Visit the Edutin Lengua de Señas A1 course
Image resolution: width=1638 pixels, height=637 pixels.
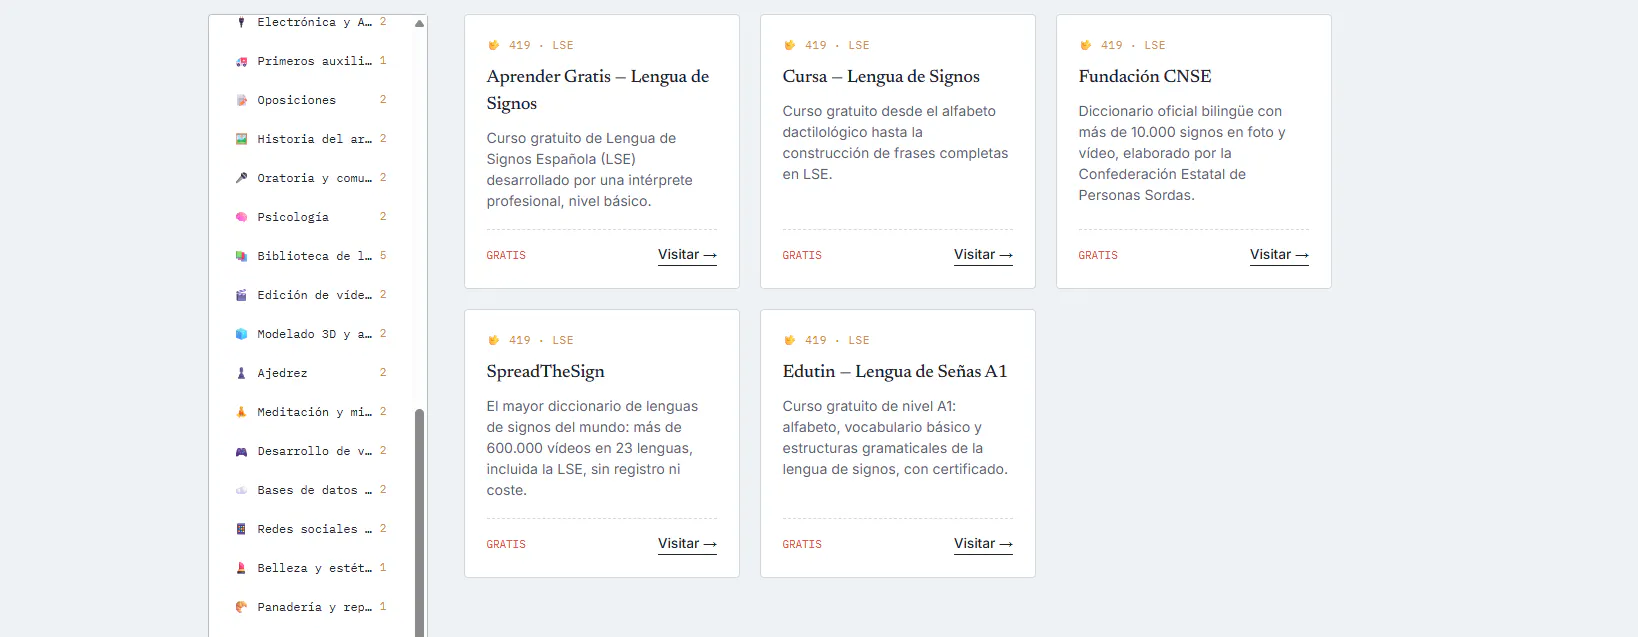(x=983, y=544)
